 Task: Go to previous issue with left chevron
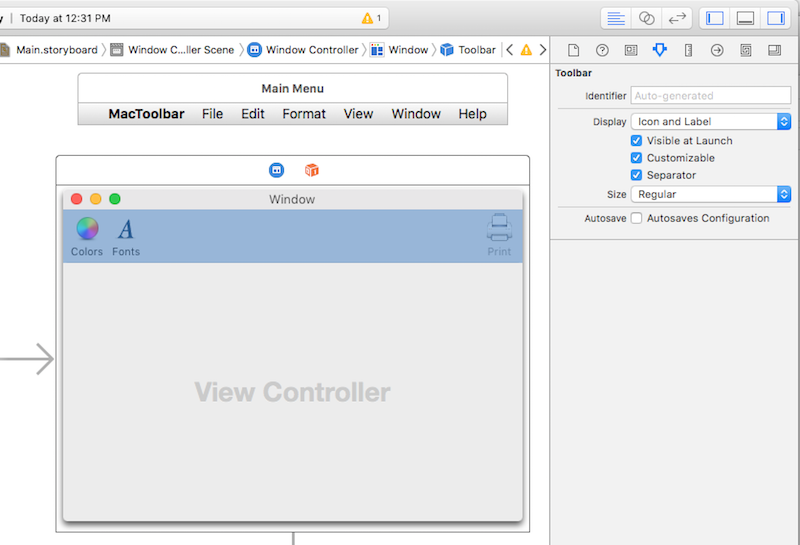tap(509, 50)
